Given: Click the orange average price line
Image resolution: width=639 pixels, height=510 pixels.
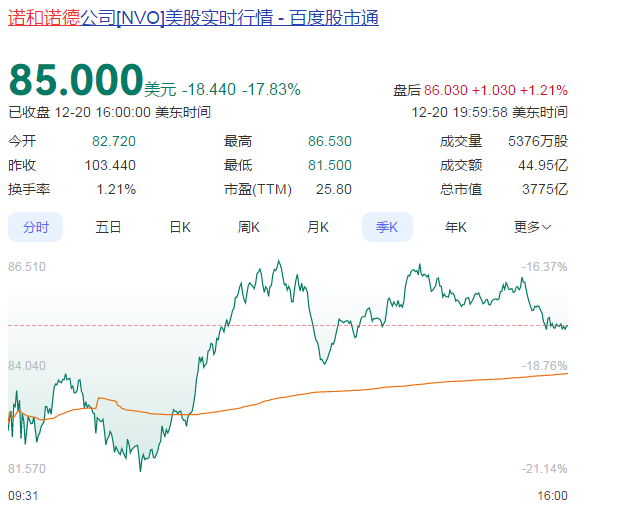Looking at the screenshot, I should coord(400,384).
